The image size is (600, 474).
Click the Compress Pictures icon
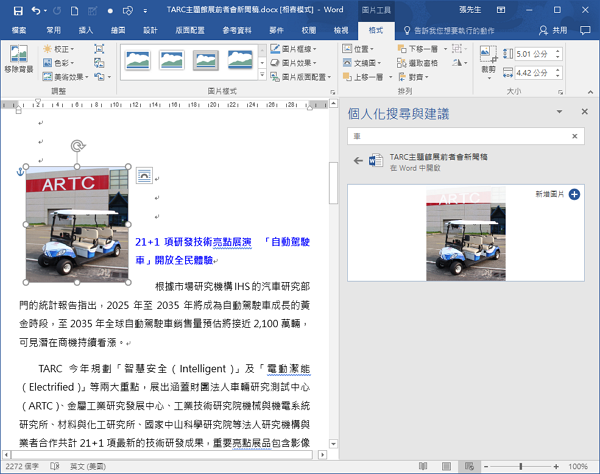click(x=99, y=49)
